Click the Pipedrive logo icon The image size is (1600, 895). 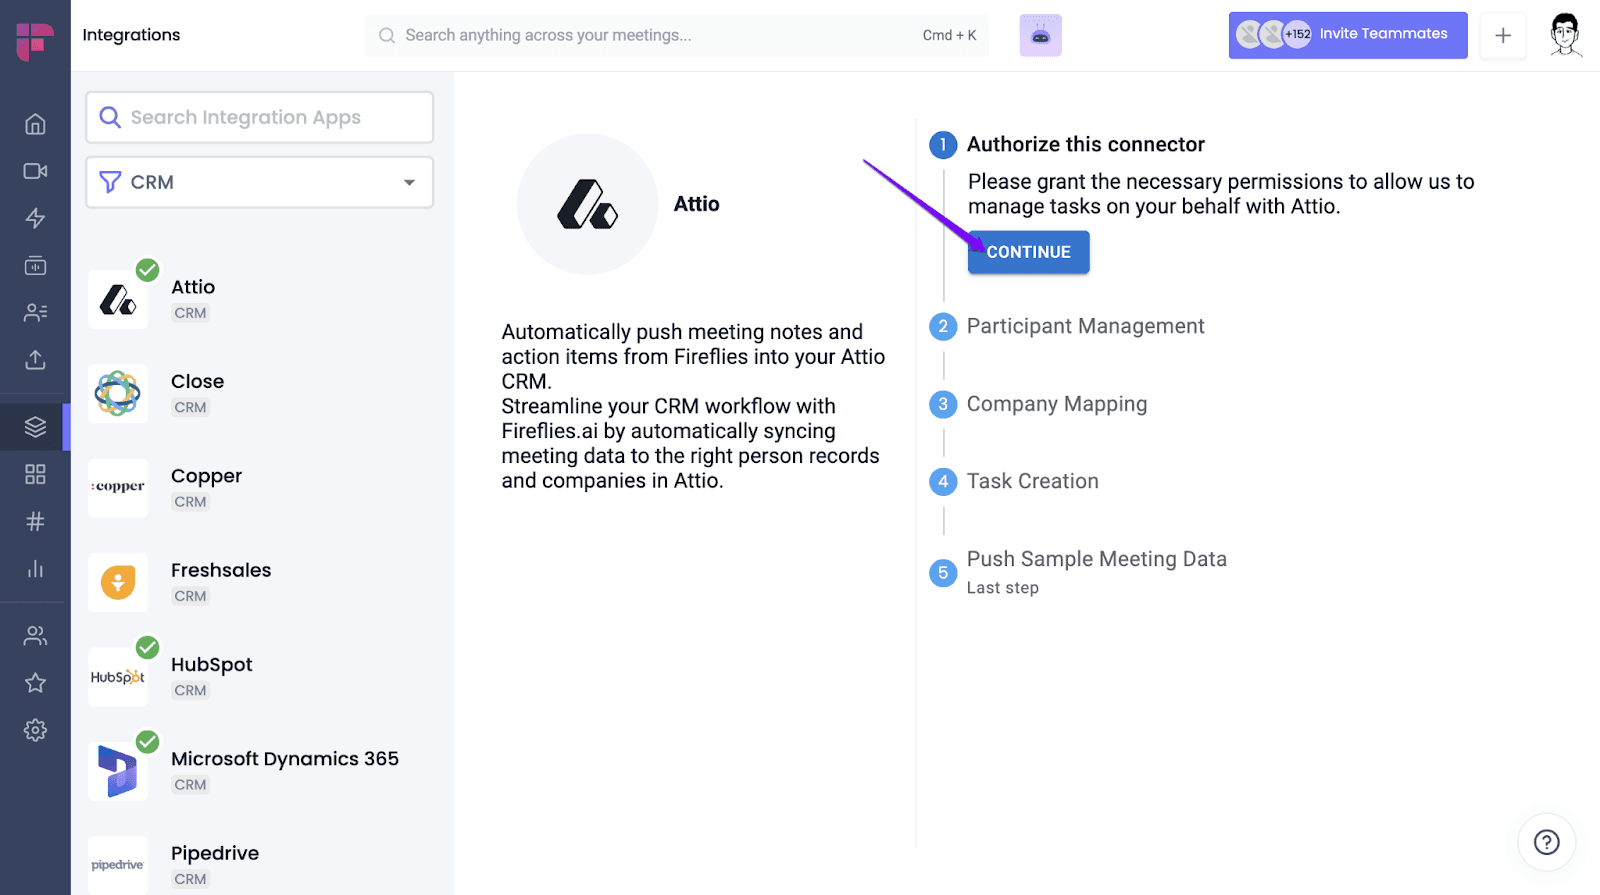118,865
